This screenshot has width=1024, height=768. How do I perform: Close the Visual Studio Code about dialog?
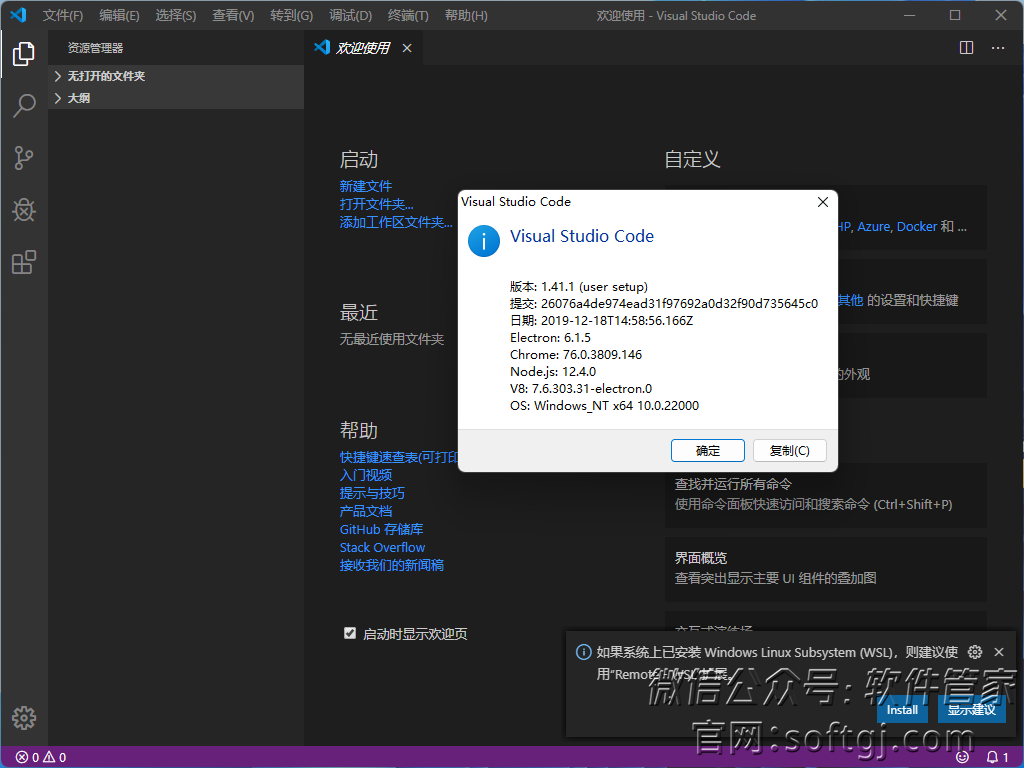pyautogui.click(x=823, y=202)
